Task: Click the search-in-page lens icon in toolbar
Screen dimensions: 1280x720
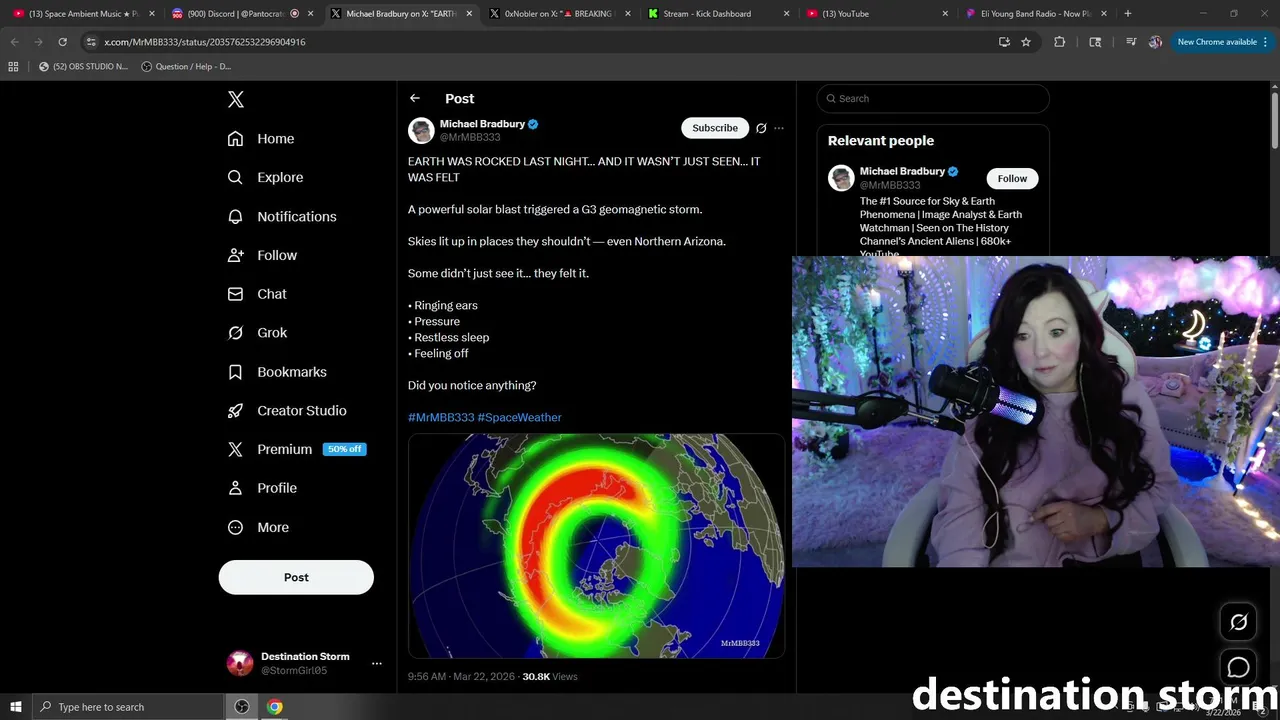Action: pyautogui.click(x=1095, y=42)
